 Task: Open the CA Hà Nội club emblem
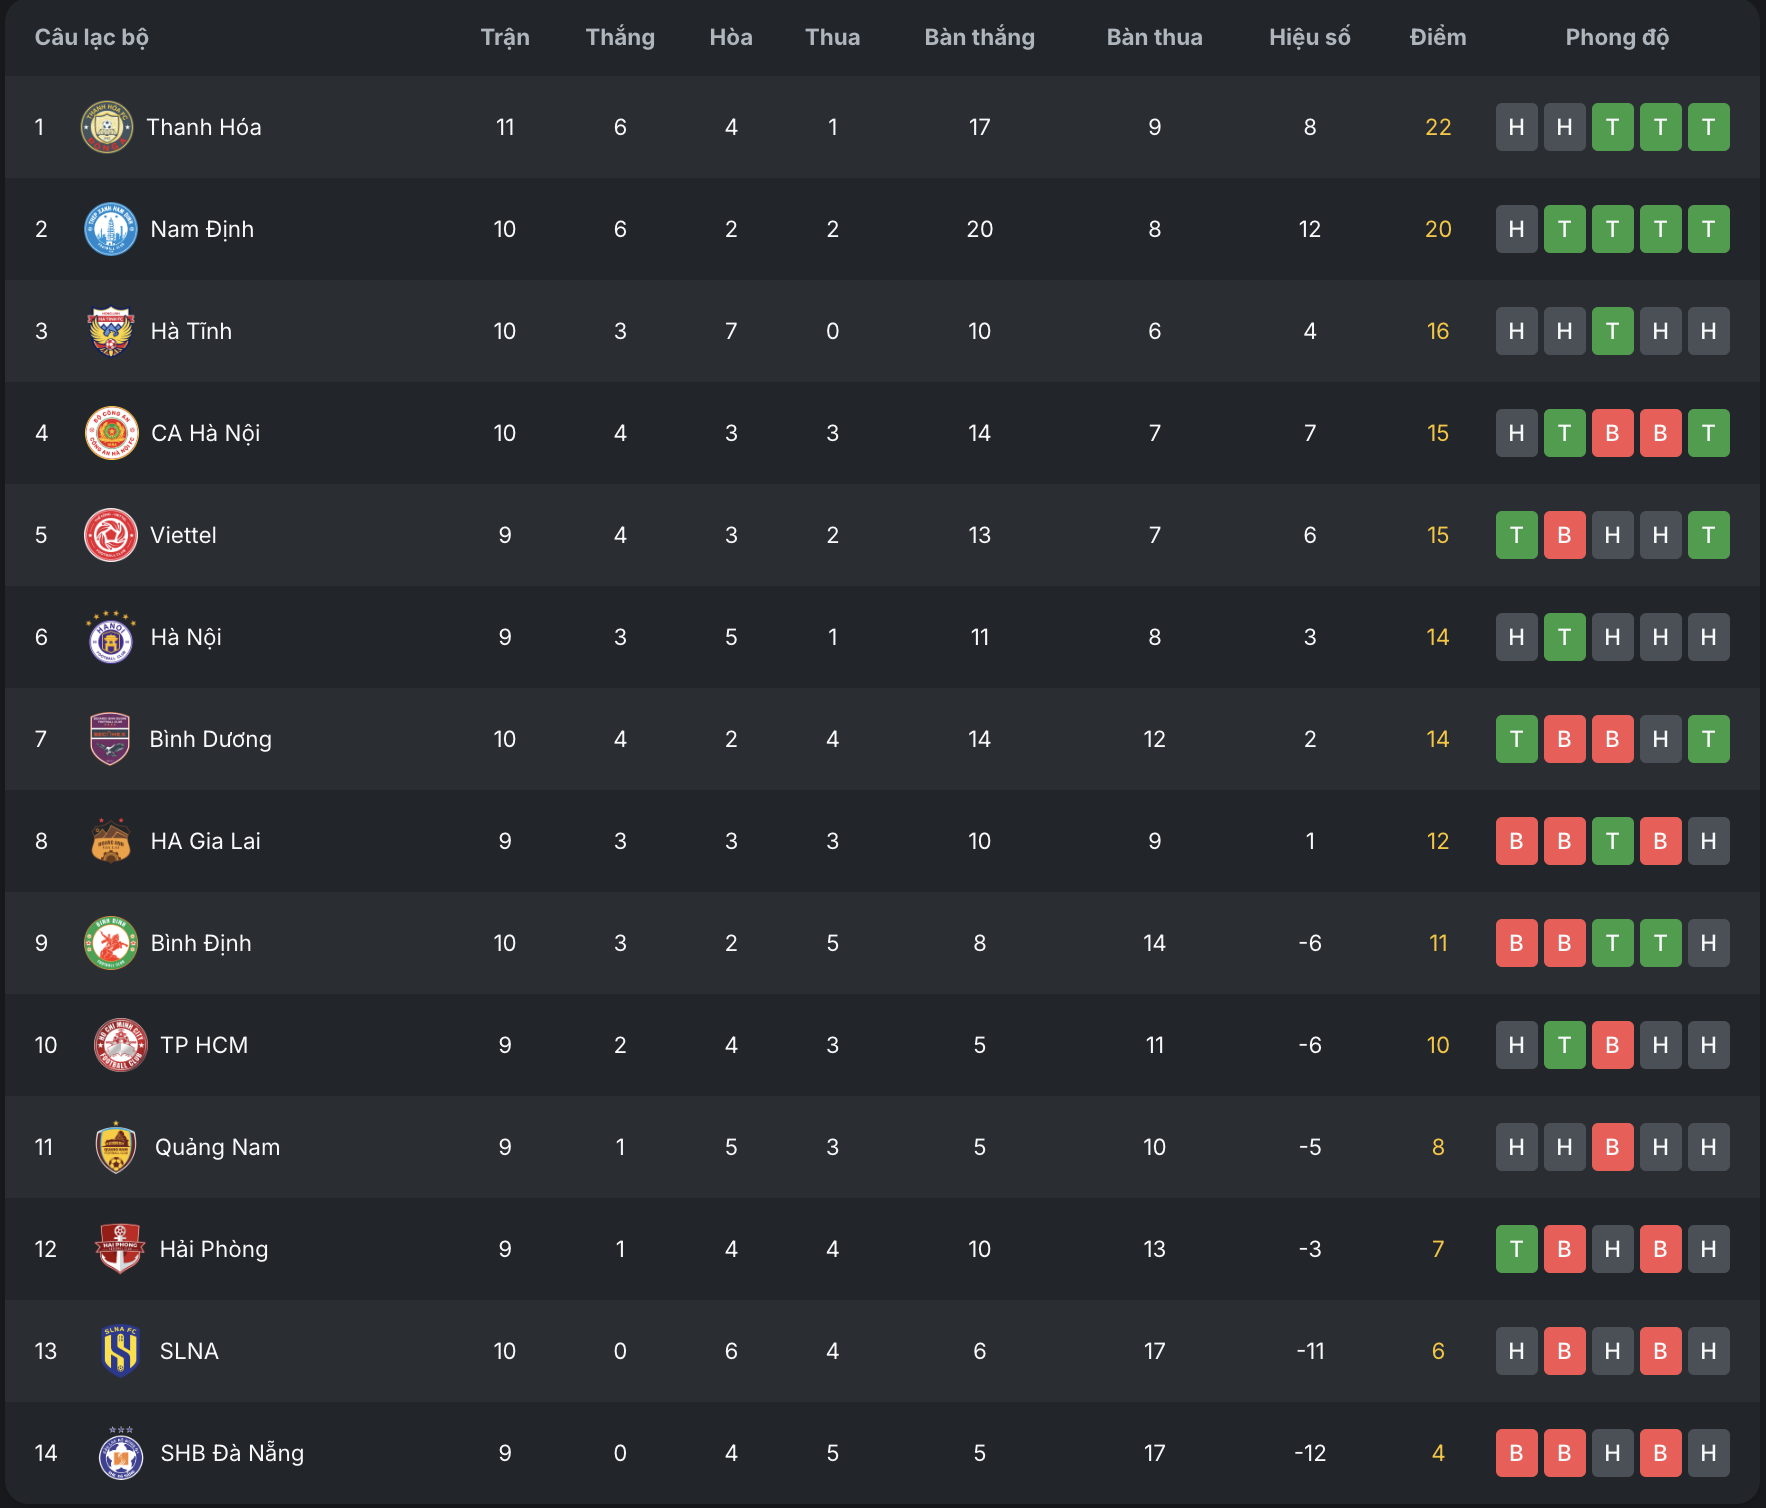coord(111,433)
